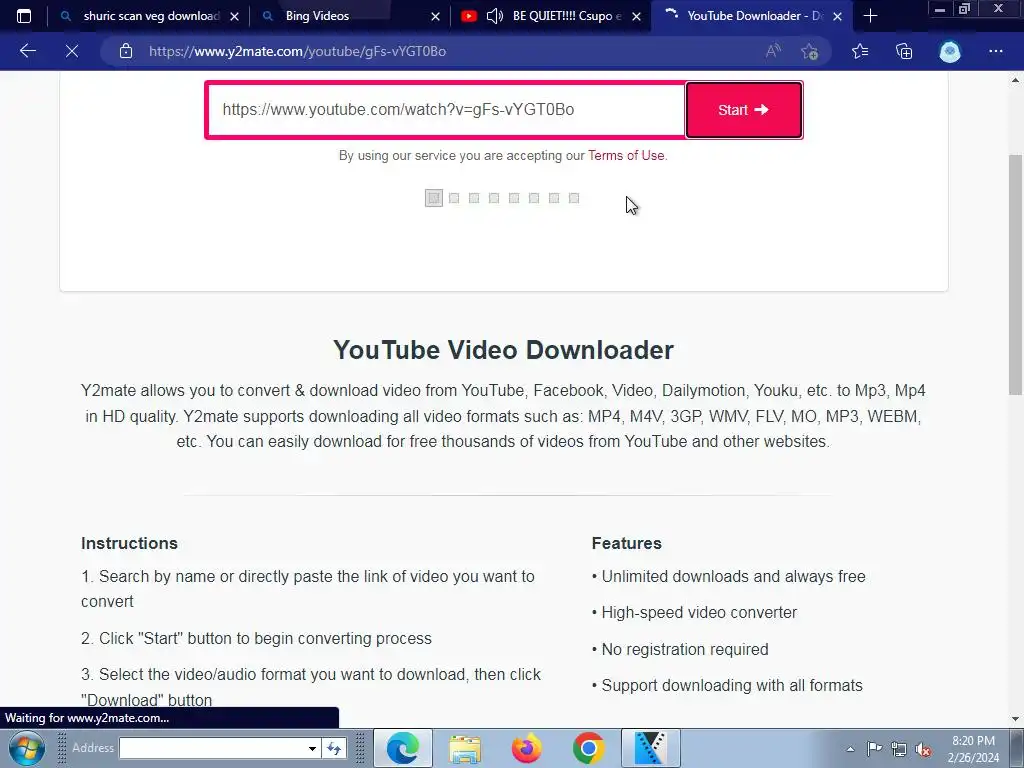The image size is (1024, 768).
Task: Click instruction step 2 about Start button
Action: coord(257,638)
